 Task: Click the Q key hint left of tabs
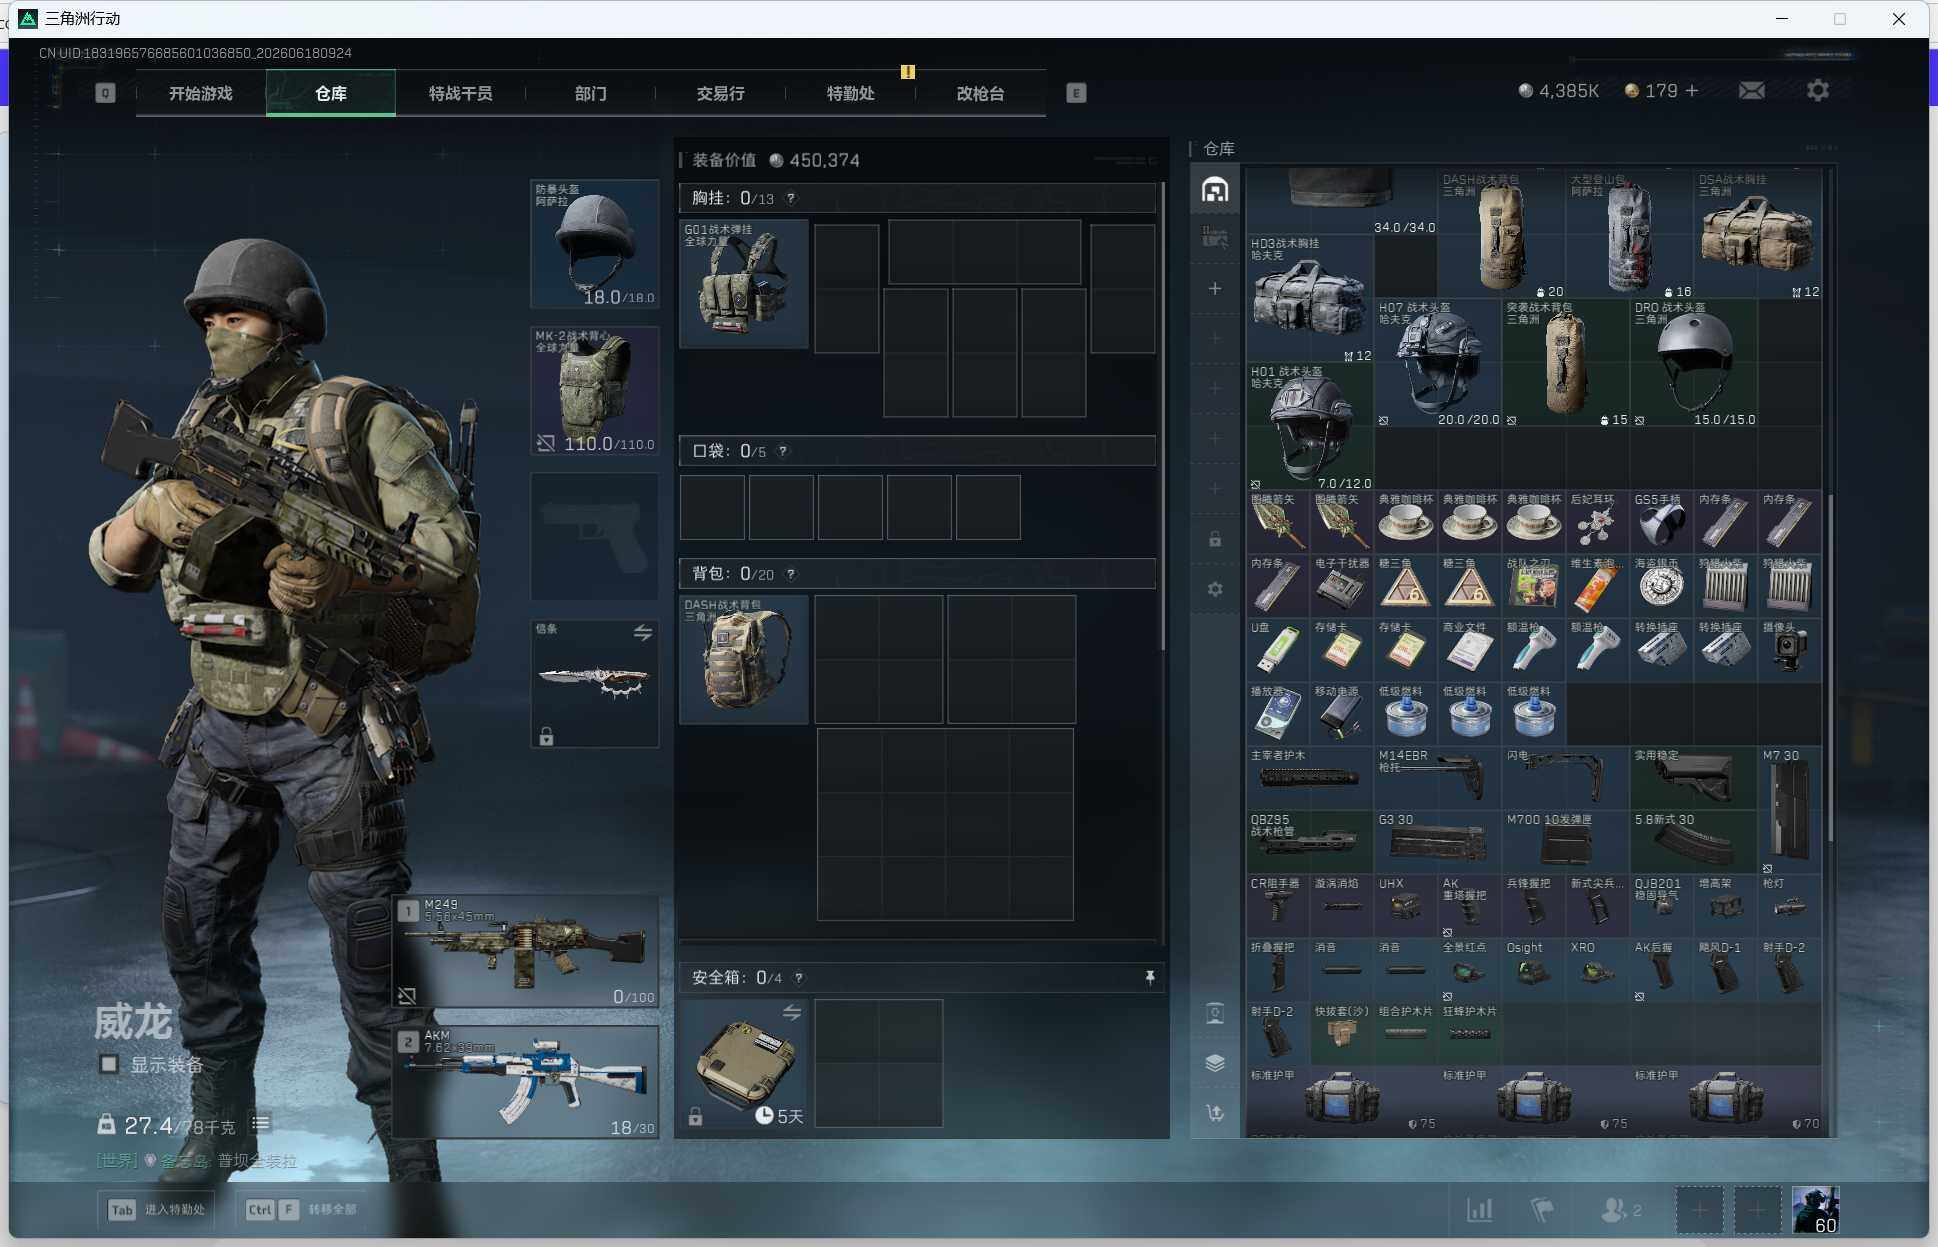click(x=105, y=93)
